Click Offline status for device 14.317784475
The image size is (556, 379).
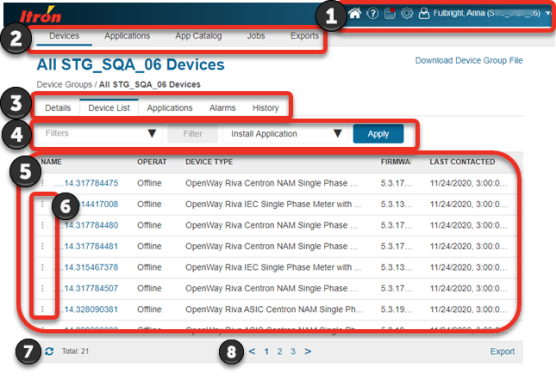(149, 183)
